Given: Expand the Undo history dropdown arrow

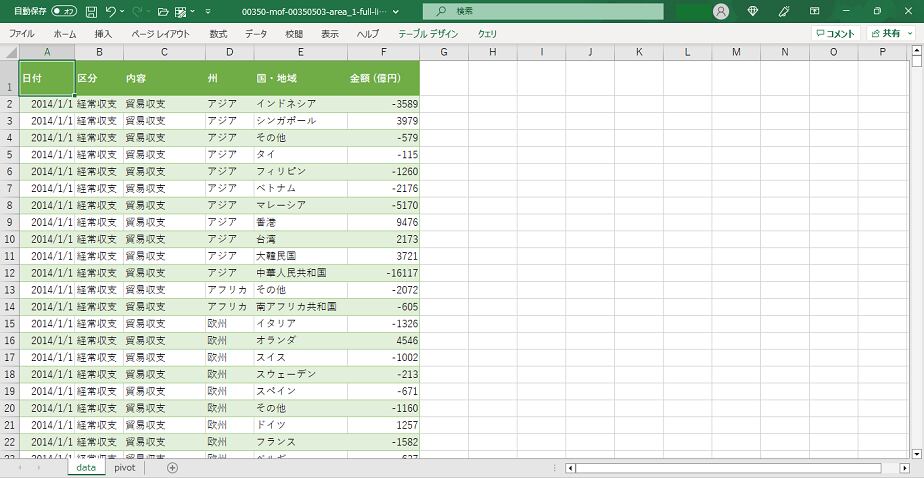Looking at the screenshot, I should [122, 11].
